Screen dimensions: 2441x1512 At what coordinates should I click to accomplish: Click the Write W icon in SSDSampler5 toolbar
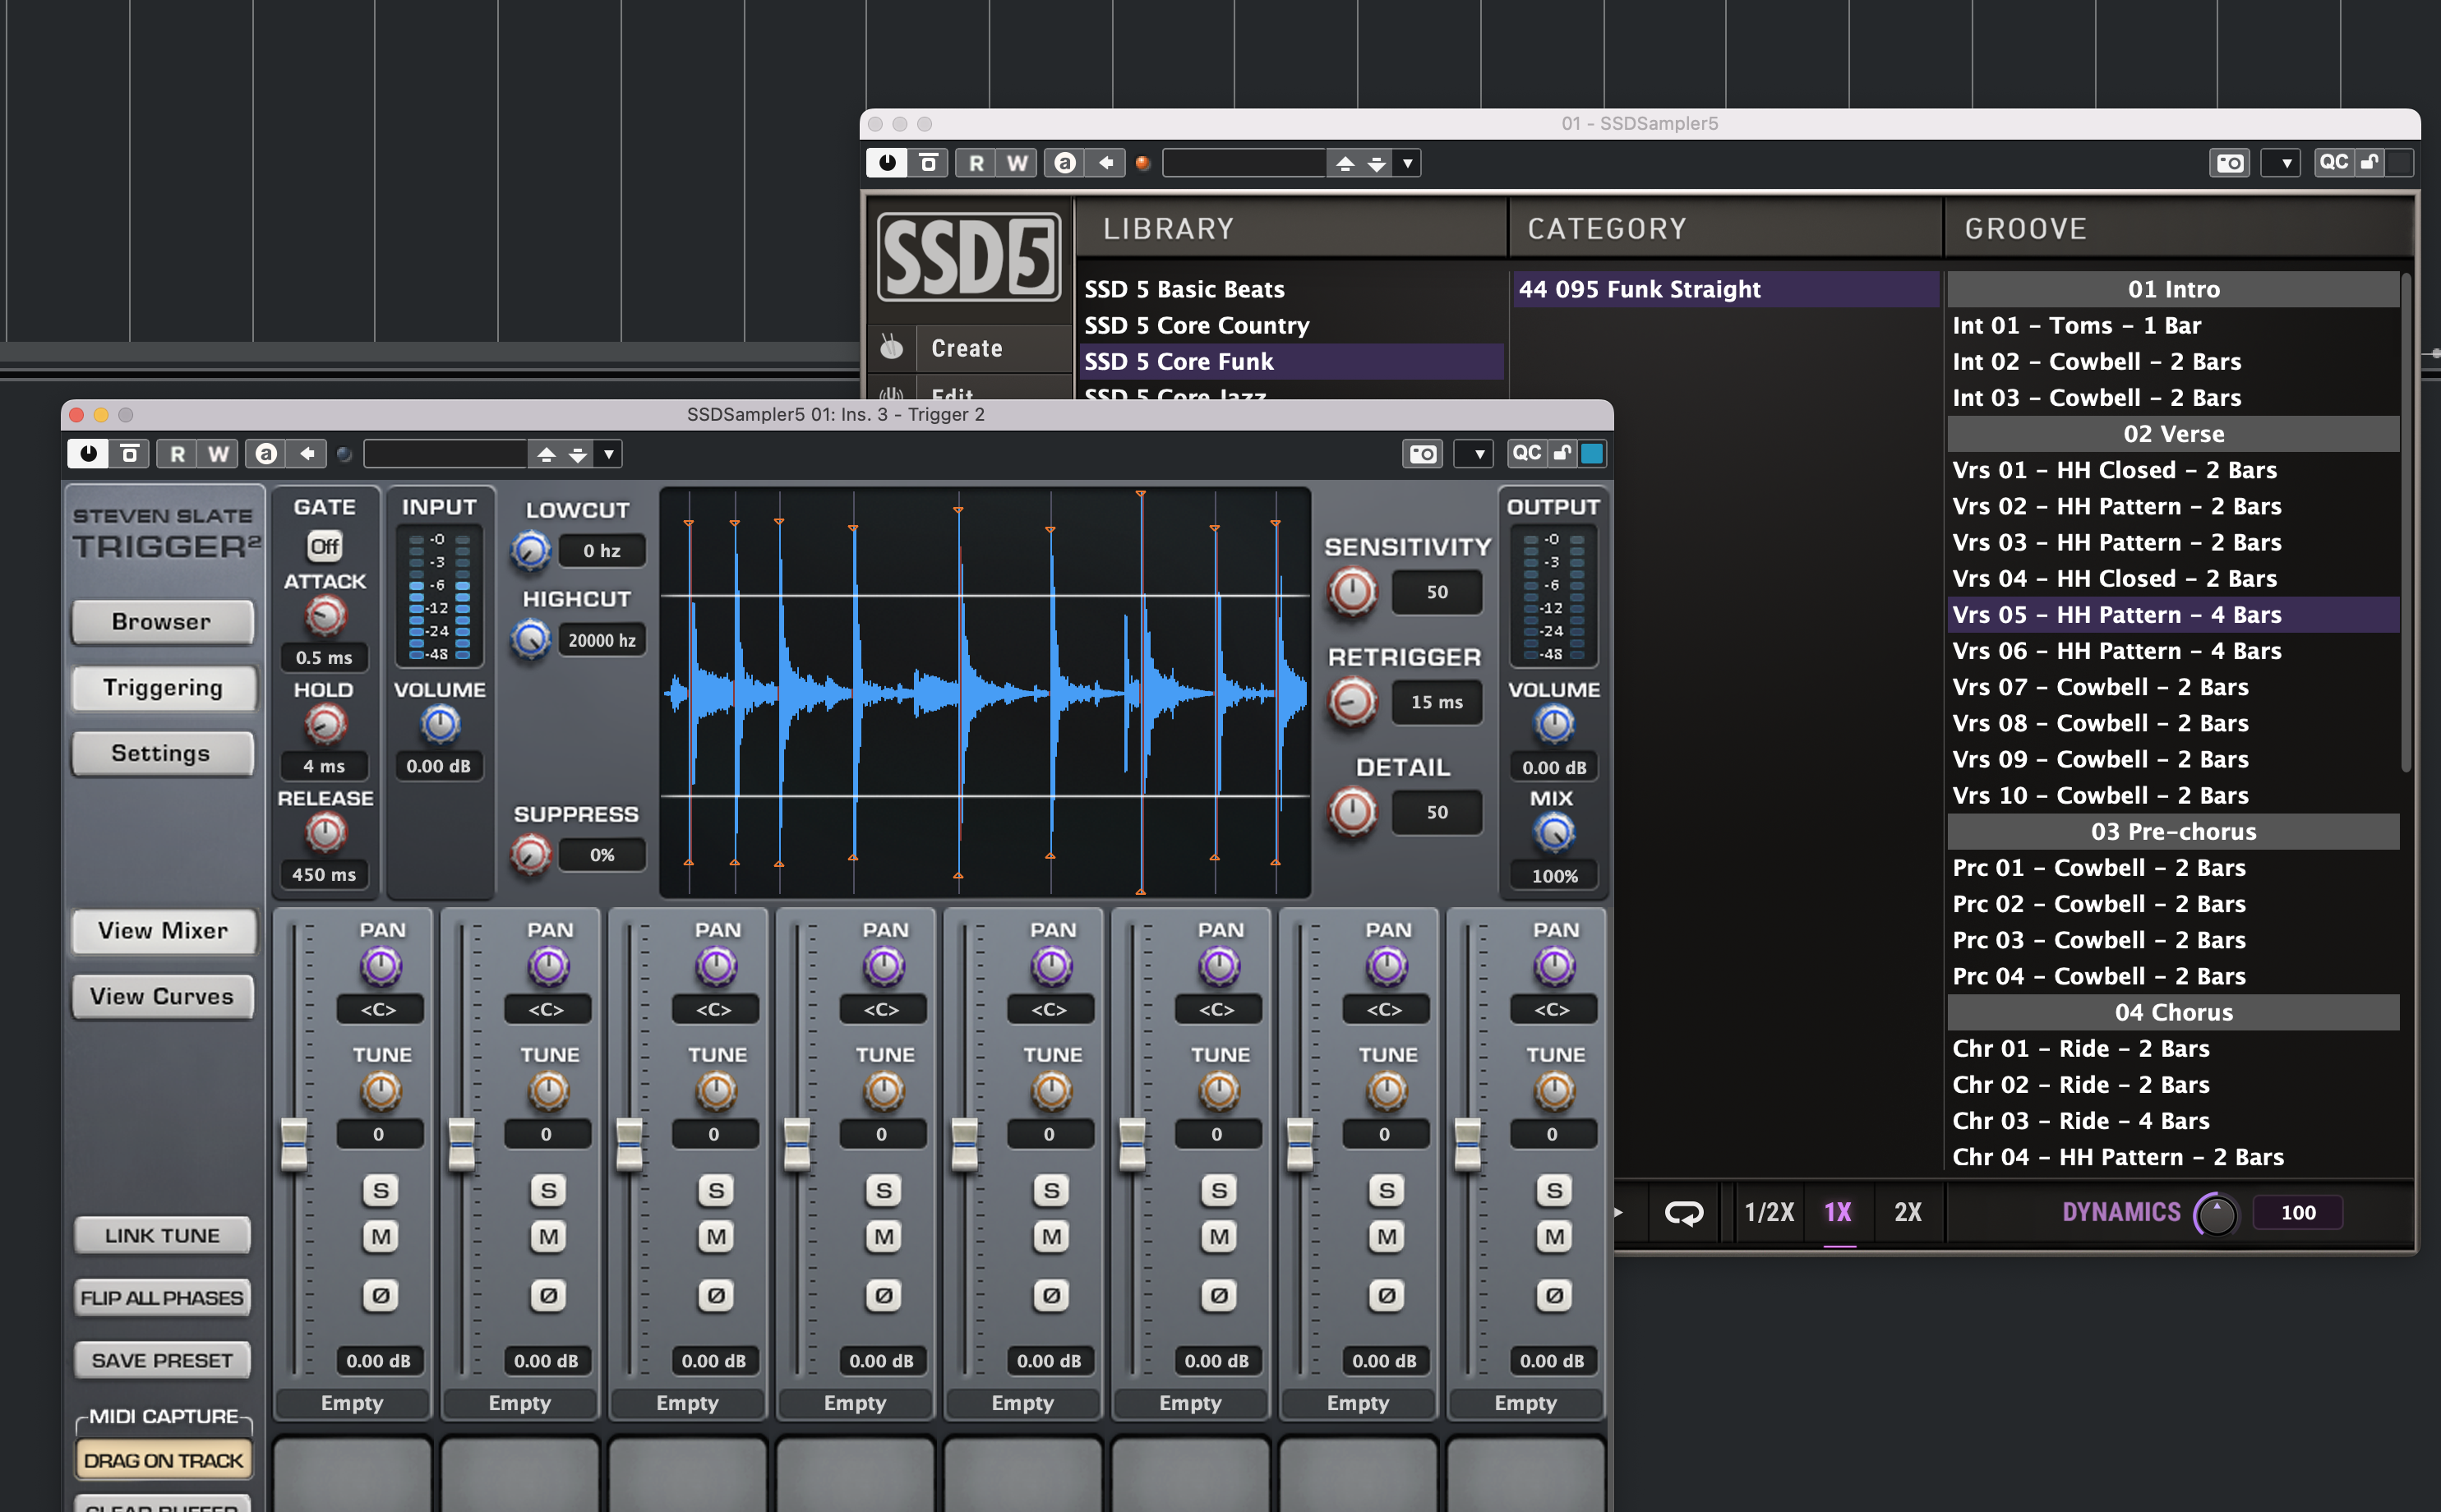click(x=1017, y=163)
